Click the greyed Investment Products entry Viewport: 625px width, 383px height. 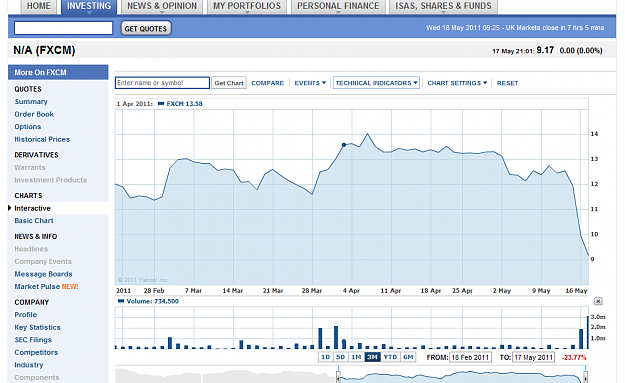(51, 180)
